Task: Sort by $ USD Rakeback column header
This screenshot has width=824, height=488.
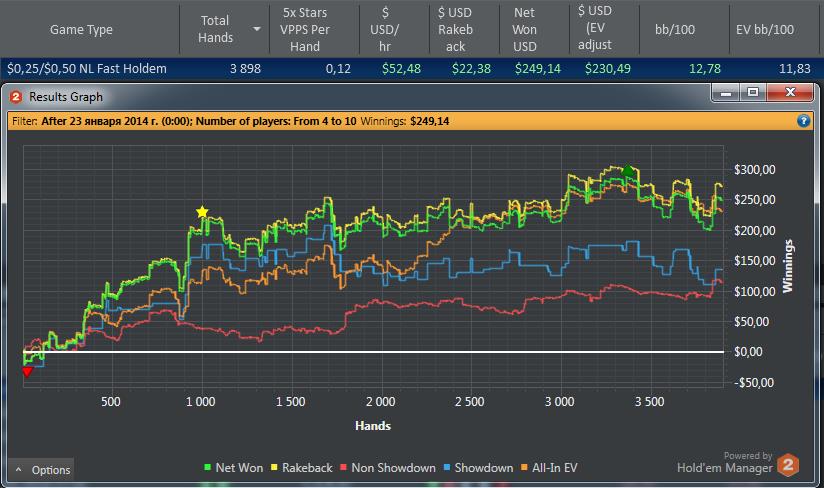Action: (x=455, y=29)
